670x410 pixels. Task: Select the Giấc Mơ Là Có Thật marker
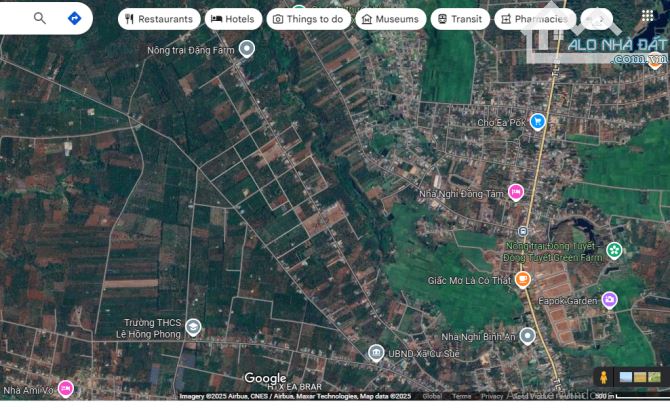[522, 280]
